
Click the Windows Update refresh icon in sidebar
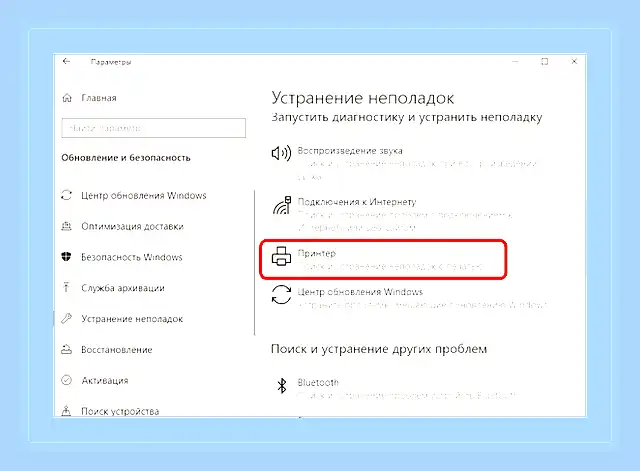(67, 195)
